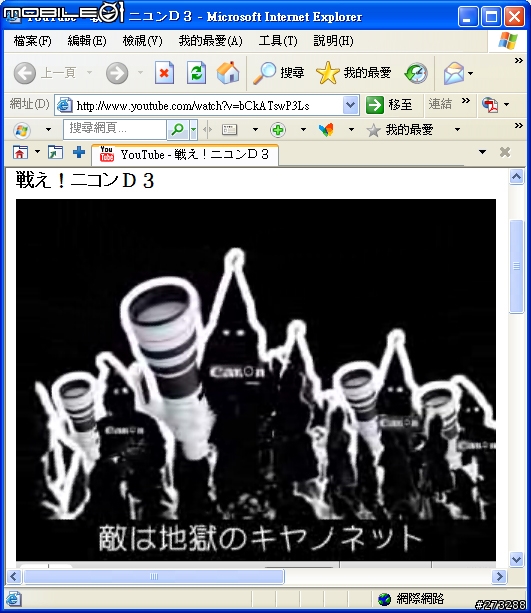Click the status bar IE page icon
The image size is (531, 613).
(x=13, y=599)
